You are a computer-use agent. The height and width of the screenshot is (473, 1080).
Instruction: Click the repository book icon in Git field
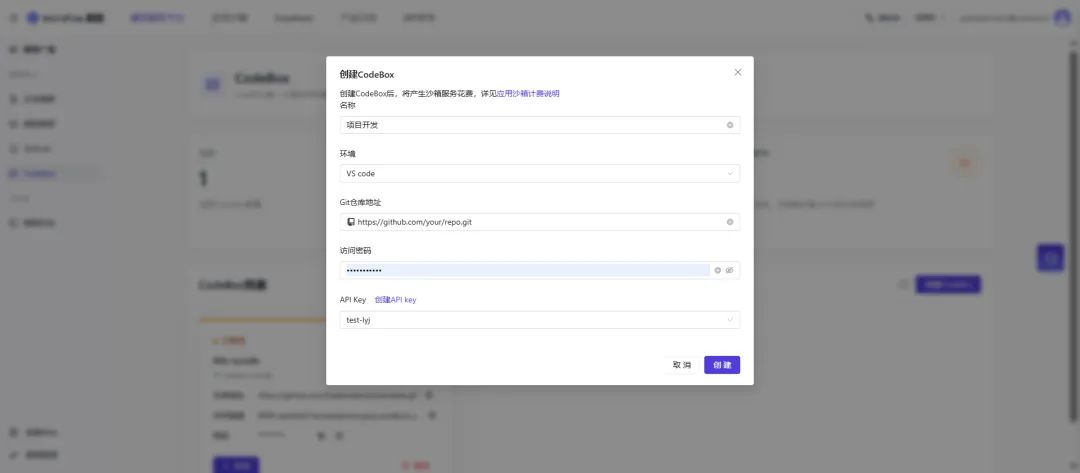351,222
